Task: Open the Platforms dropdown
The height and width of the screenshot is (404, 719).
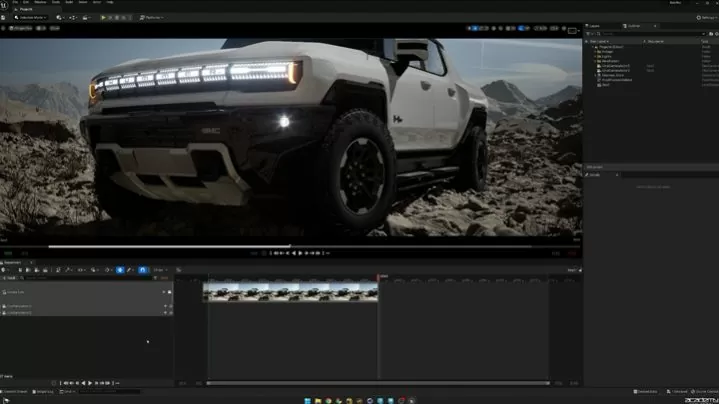Action: point(153,17)
